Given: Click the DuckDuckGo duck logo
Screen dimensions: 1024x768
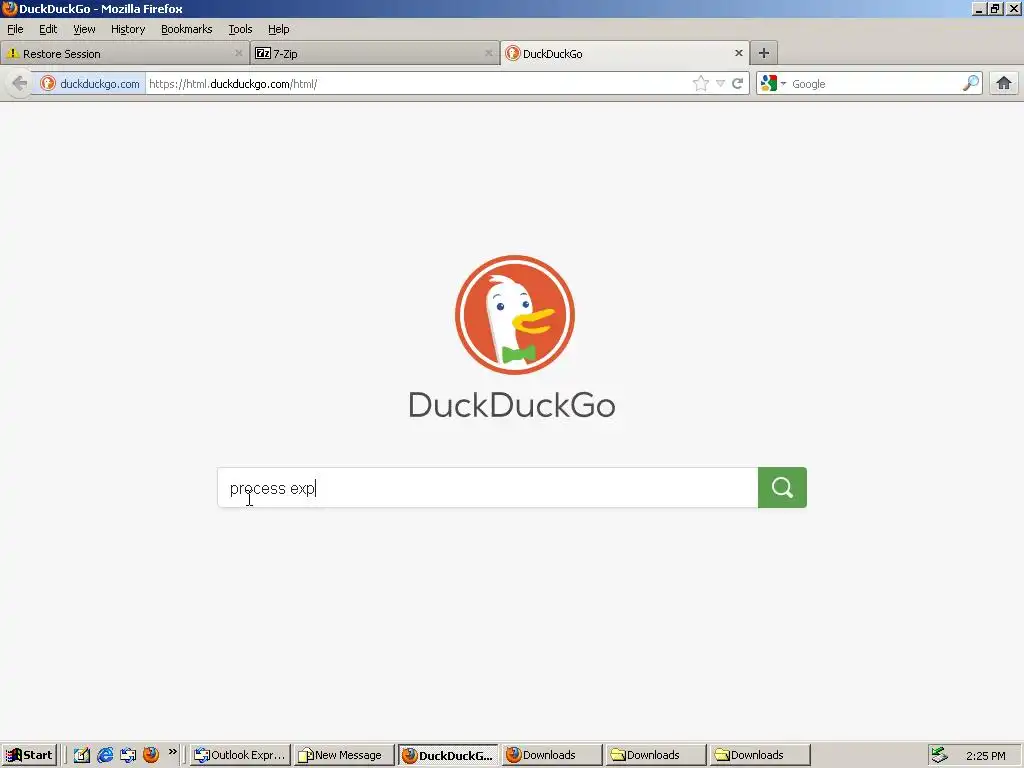Looking at the screenshot, I should [515, 315].
